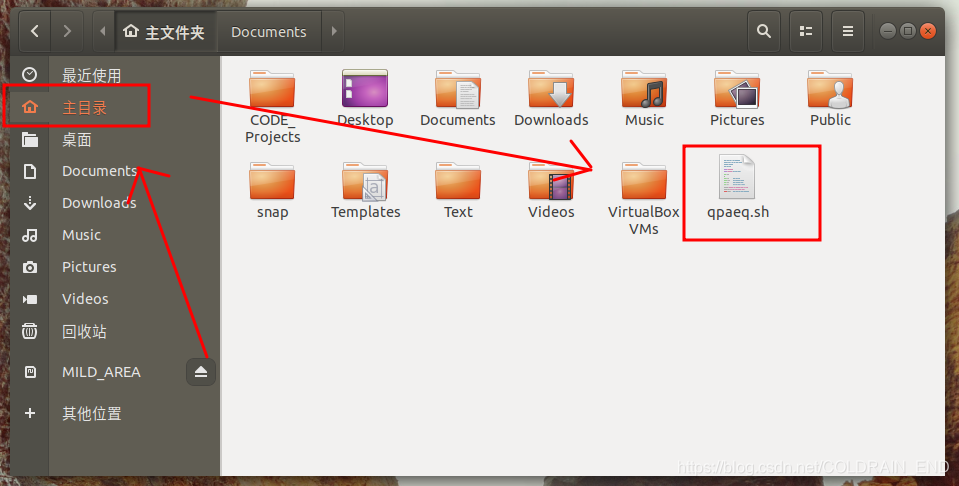
Task: Select the Downloads folder in file grid
Action: [551, 89]
